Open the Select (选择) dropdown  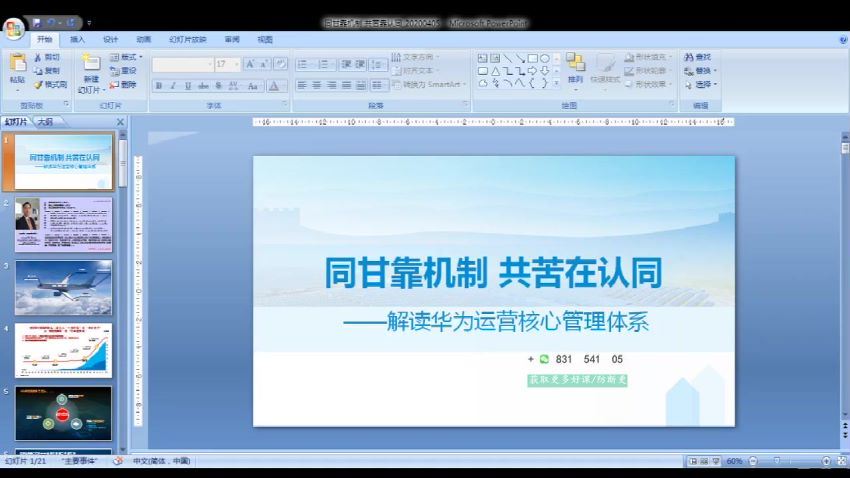700,85
